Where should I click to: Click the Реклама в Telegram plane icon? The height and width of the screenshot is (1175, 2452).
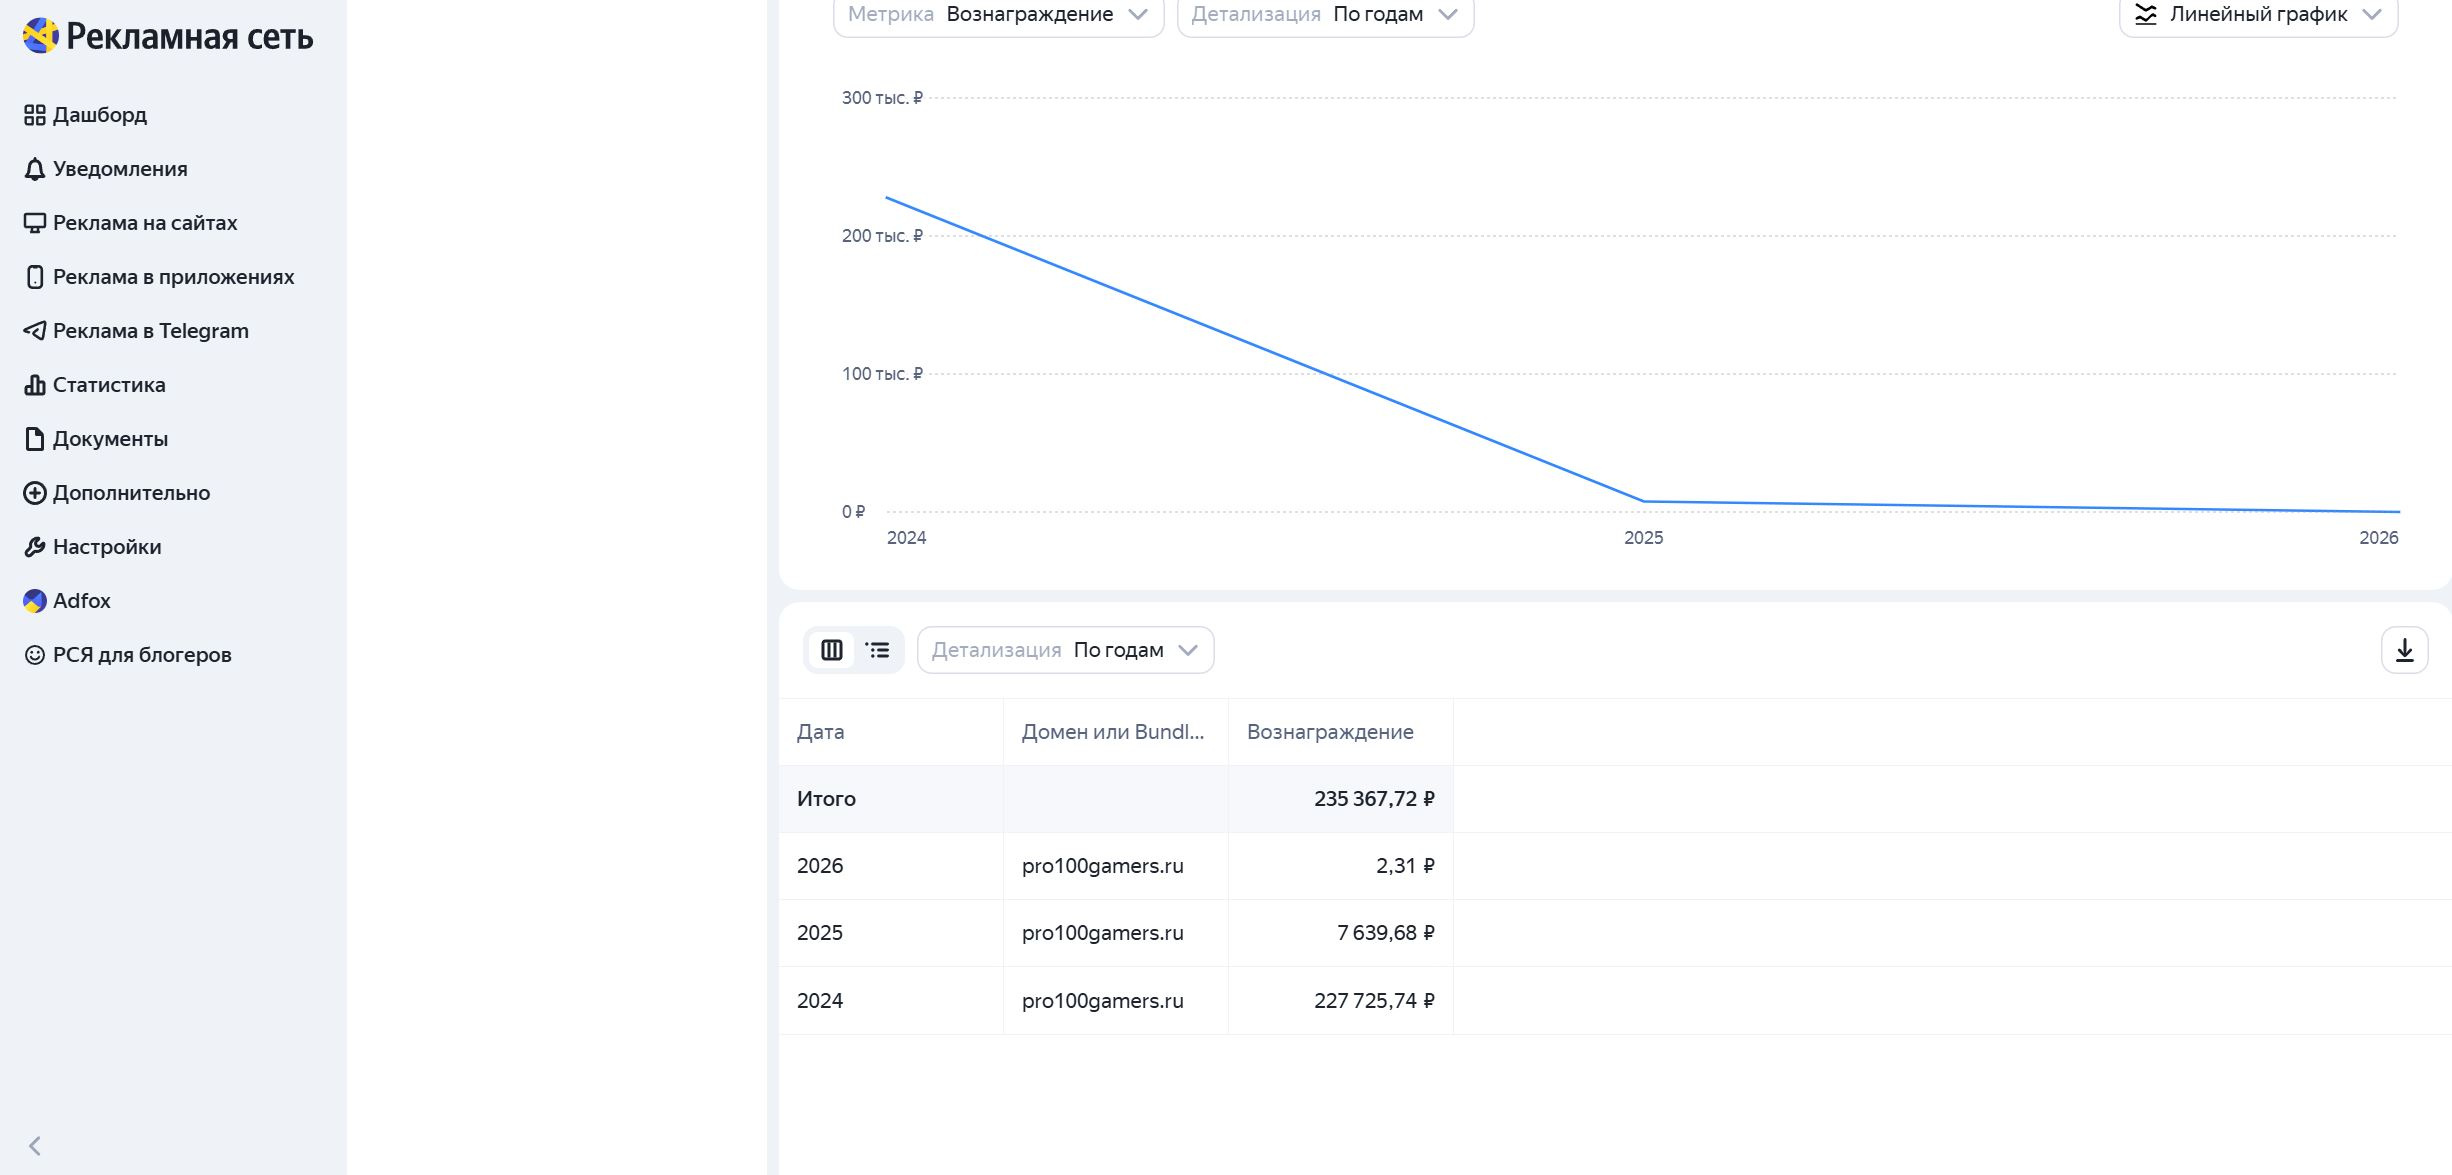coord(35,331)
